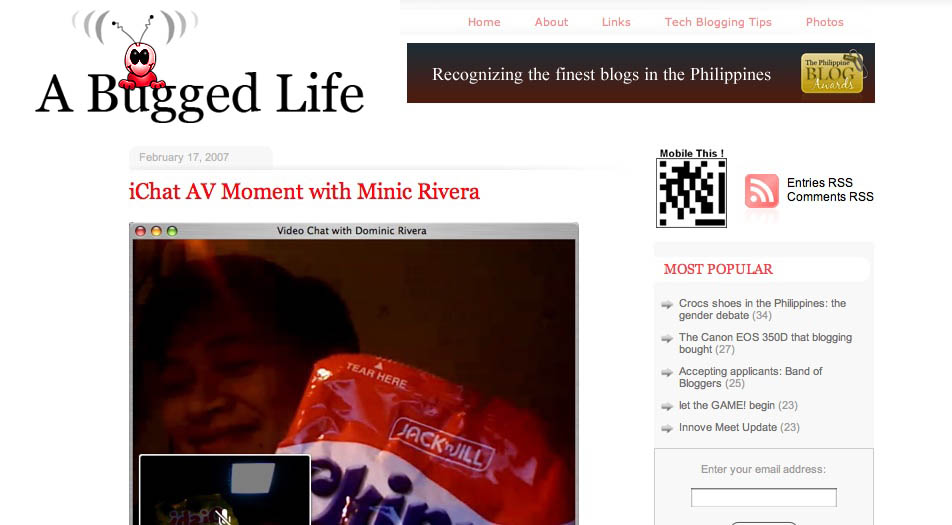952x525 pixels.
Task: Open Accepting applicants: Band of Bloggers post
Action: click(750, 377)
